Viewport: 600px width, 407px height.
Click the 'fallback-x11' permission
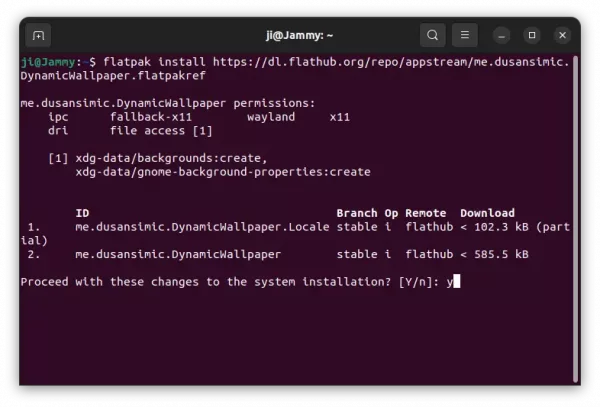coord(151,117)
